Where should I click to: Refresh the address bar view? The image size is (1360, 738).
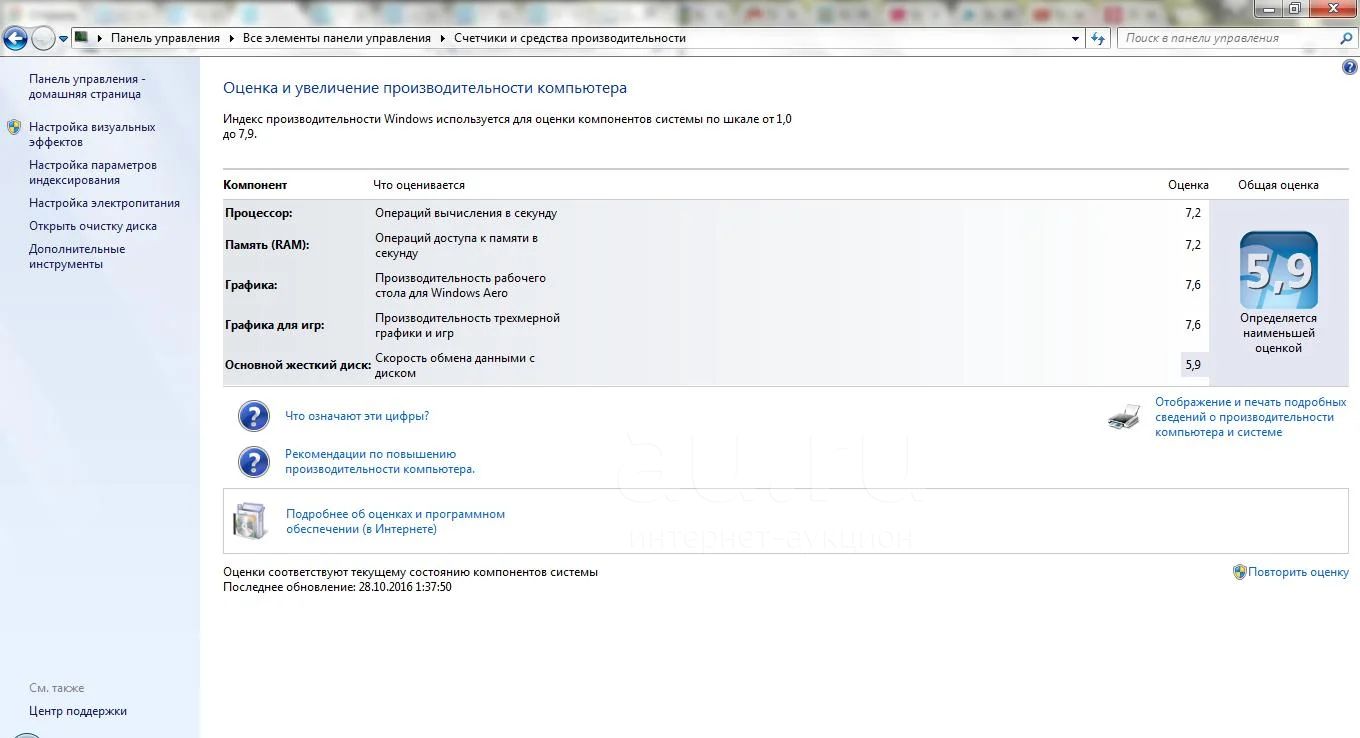1099,38
